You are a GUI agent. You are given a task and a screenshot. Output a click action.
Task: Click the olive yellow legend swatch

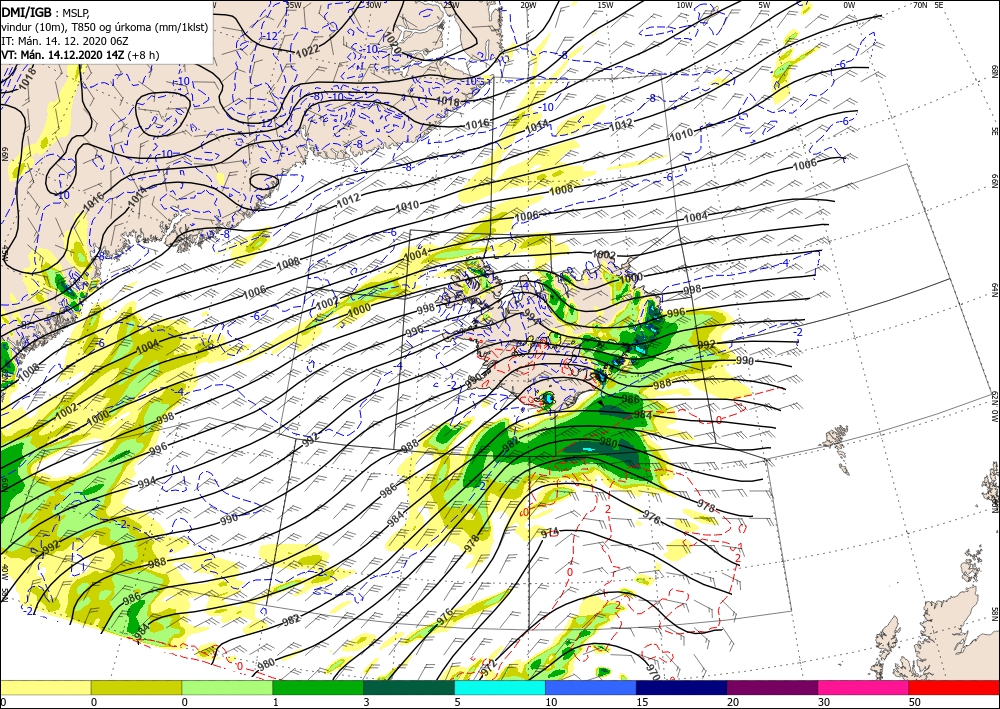coord(136,687)
